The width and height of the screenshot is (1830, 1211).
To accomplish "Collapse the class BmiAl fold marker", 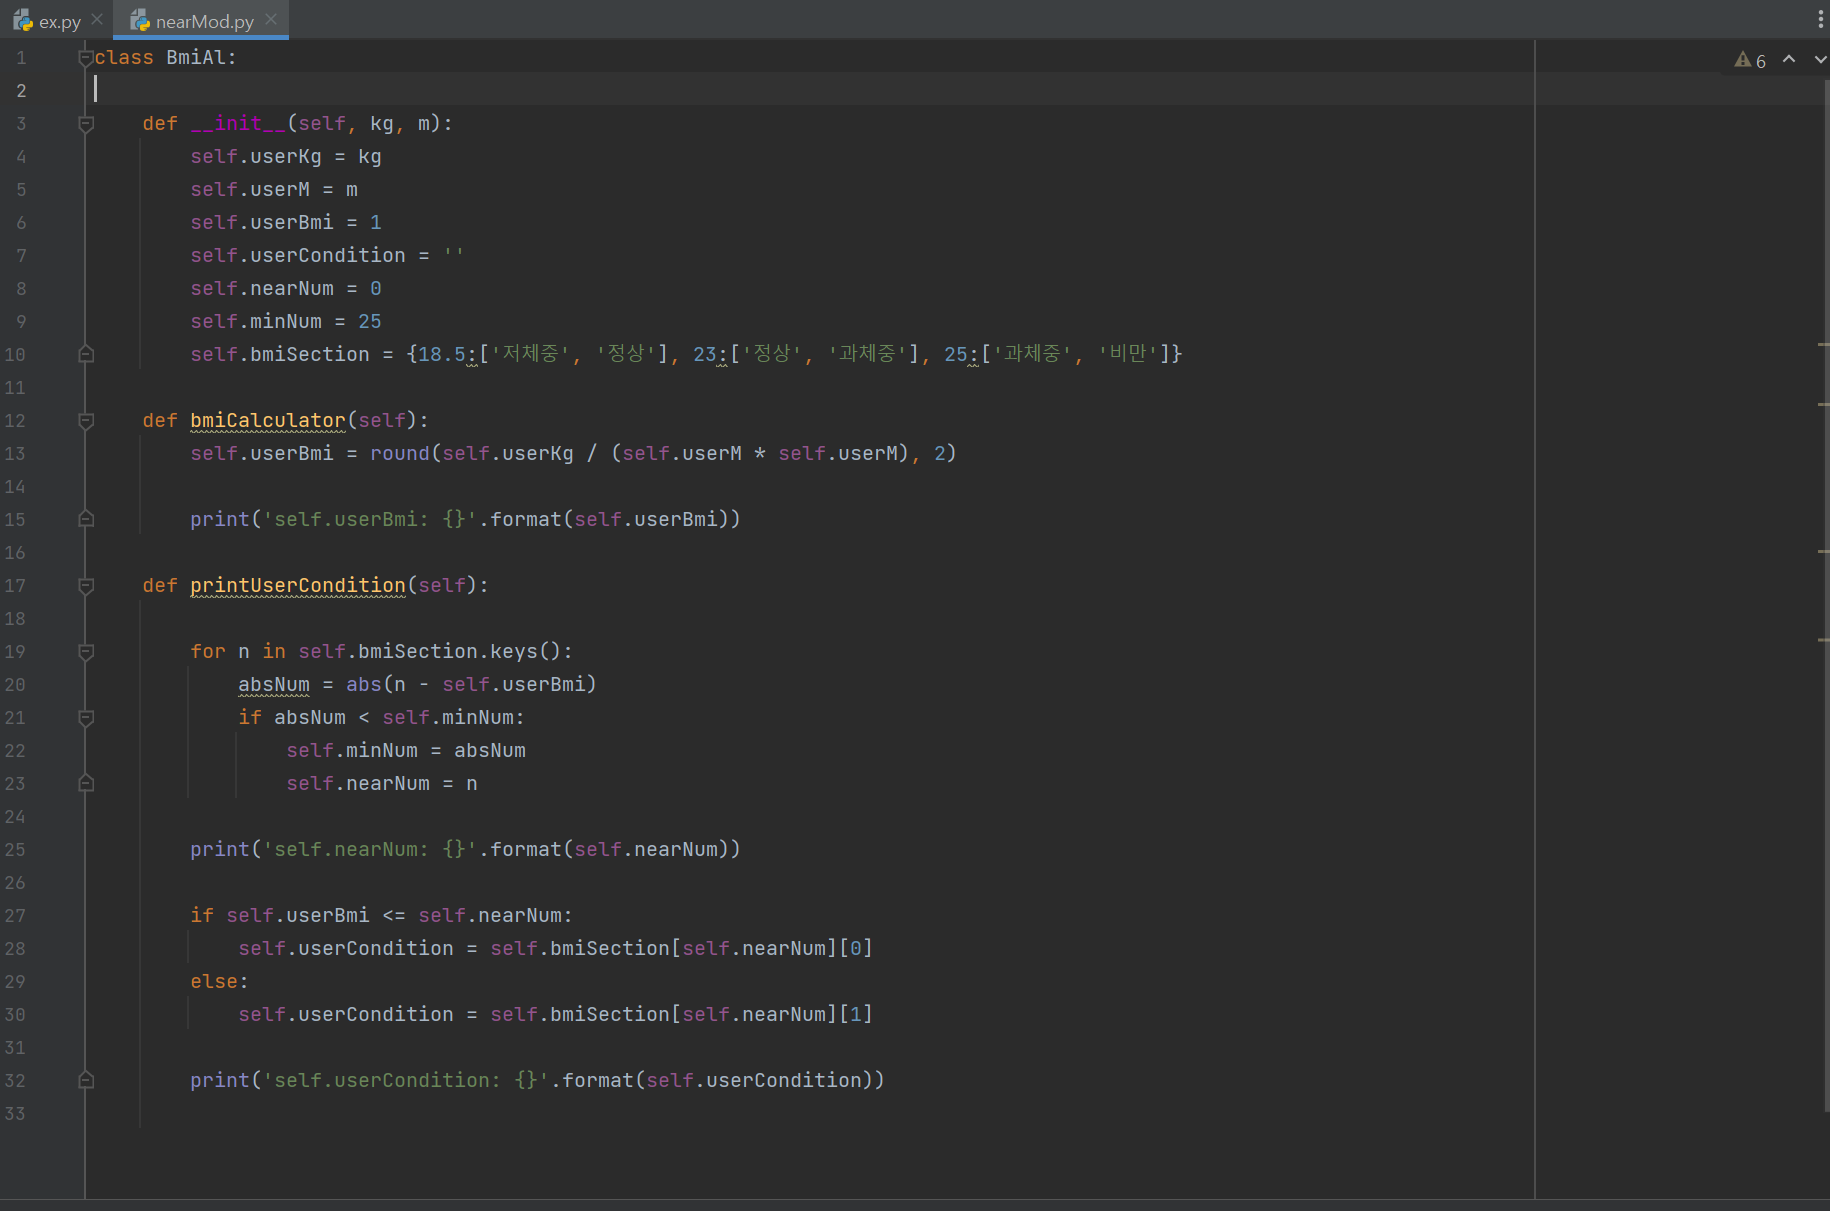I will [86, 58].
